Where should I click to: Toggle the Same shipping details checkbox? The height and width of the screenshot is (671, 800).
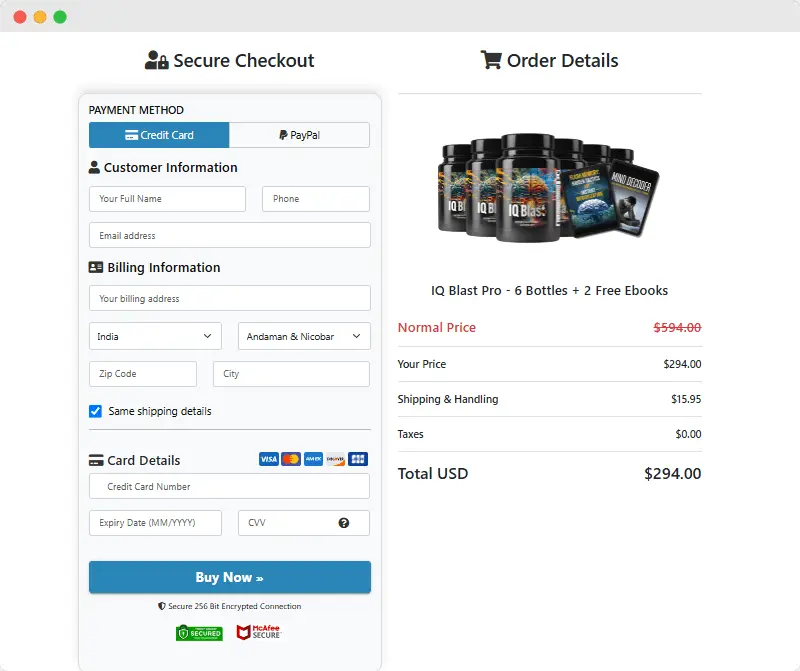95,411
